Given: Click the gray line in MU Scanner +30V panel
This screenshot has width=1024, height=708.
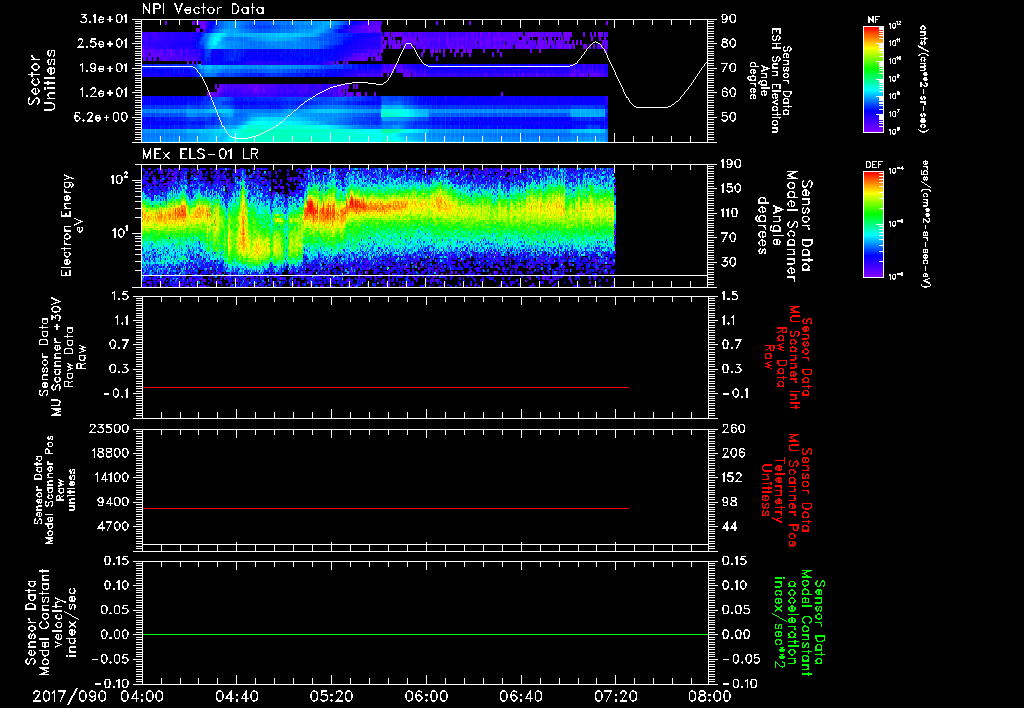Looking at the screenshot, I should 385,387.
